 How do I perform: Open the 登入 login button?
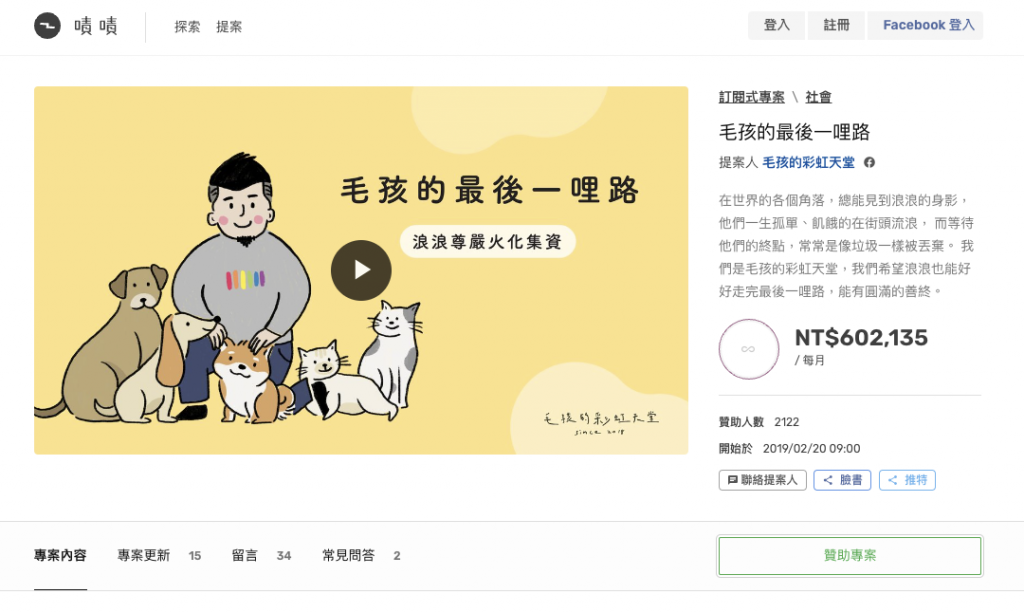(776, 25)
